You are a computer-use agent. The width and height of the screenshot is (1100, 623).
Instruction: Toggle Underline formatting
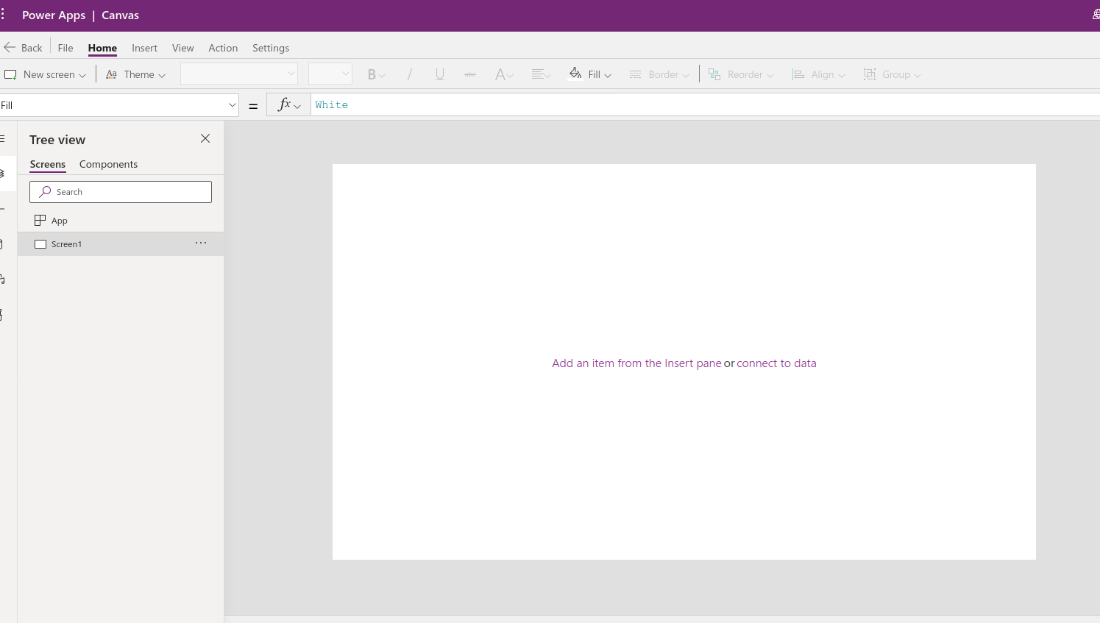[x=440, y=74]
